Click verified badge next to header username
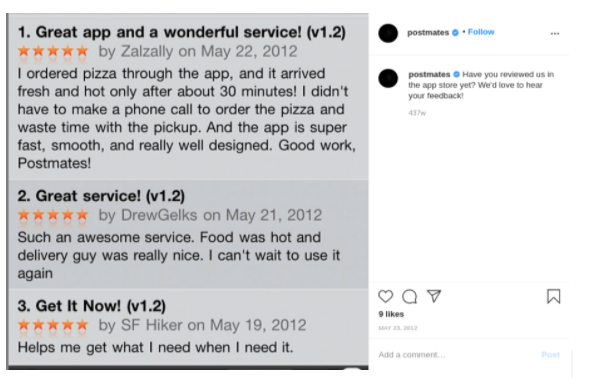Screen dimensions: 611x391 (455, 33)
